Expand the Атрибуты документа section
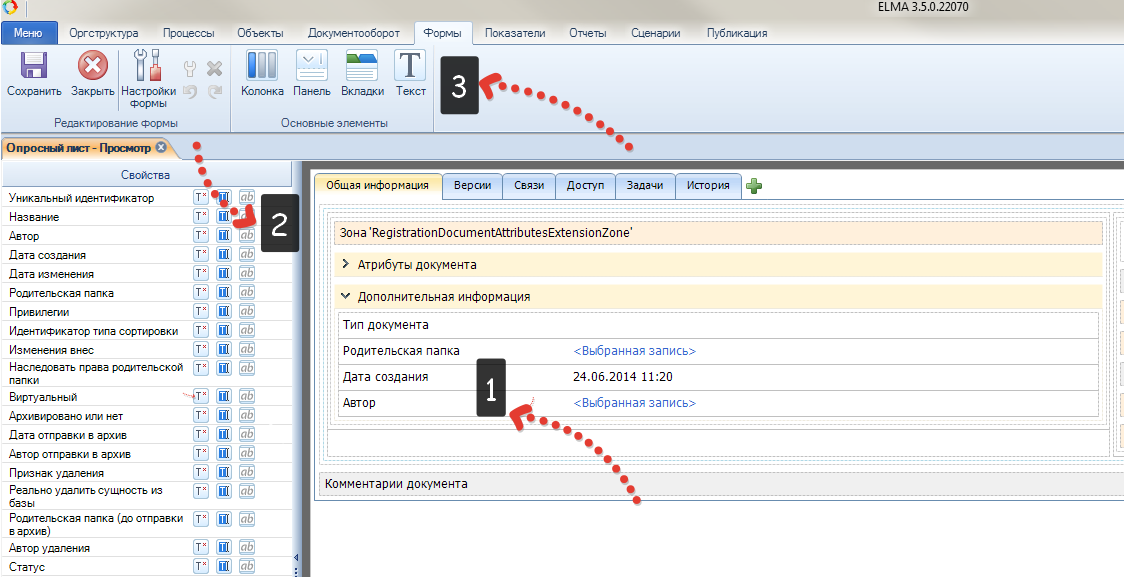1124x577 pixels. point(346,265)
